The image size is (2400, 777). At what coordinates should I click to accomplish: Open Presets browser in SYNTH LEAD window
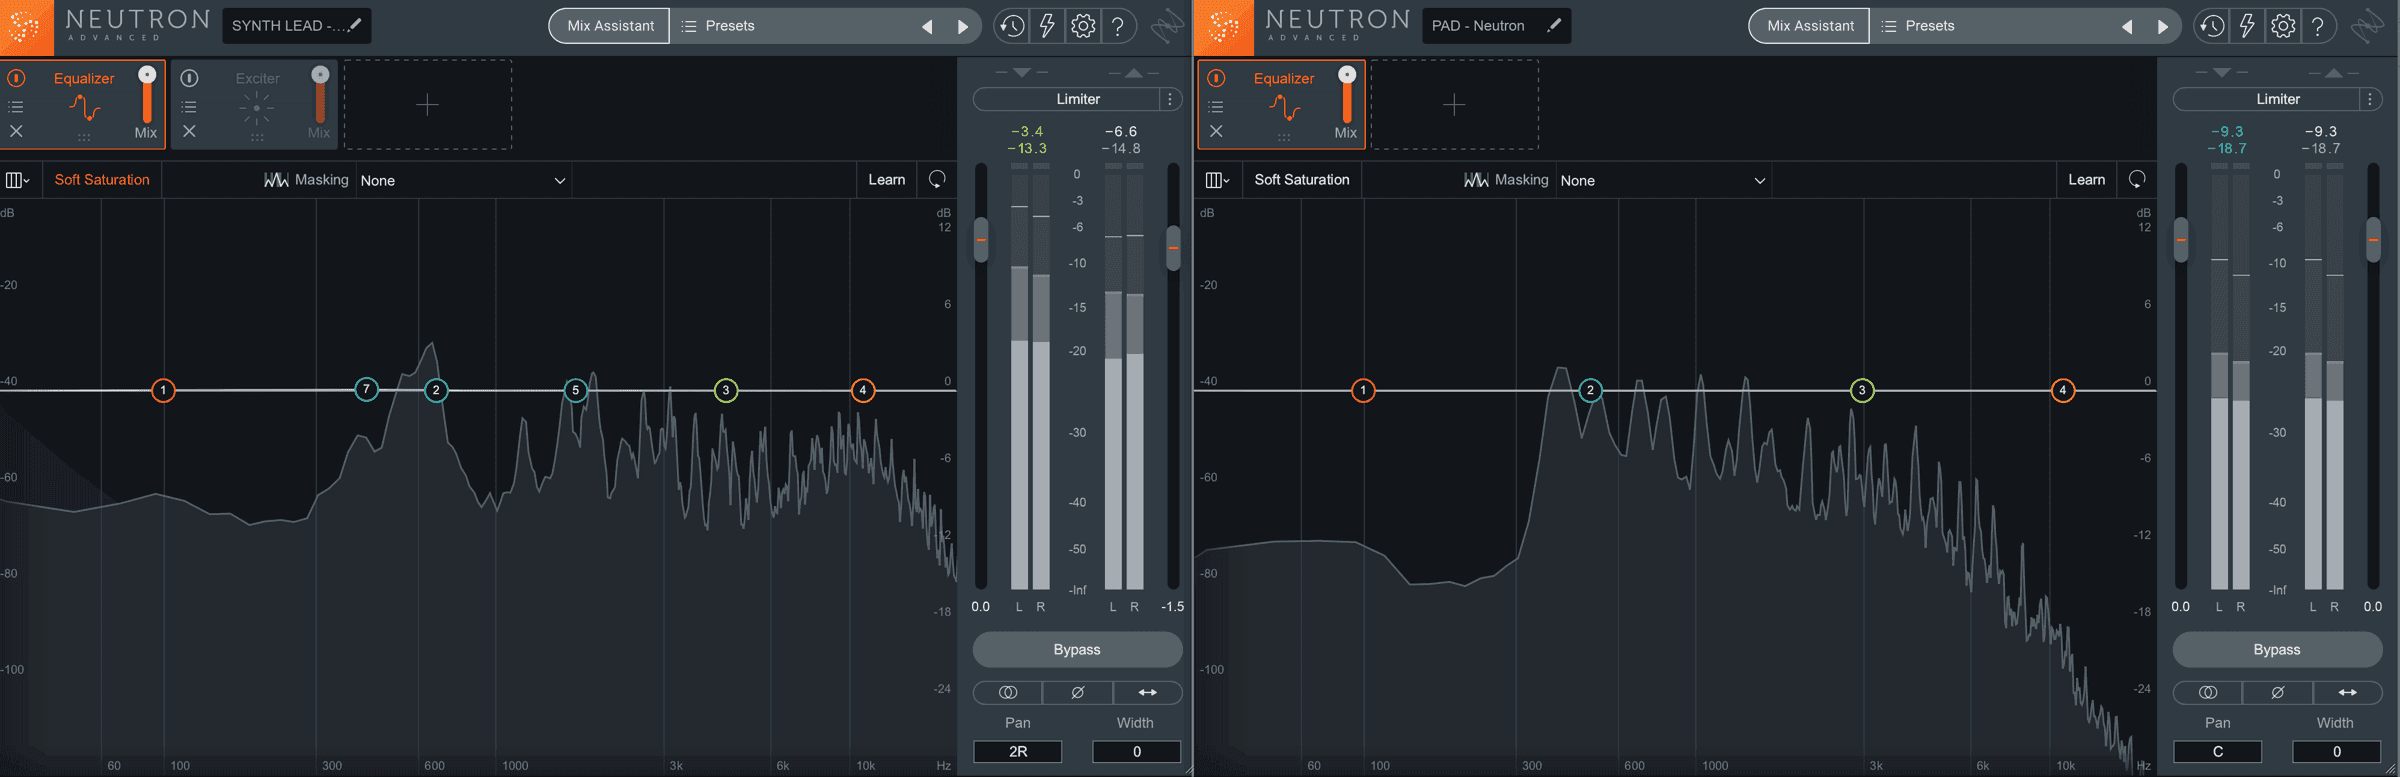tap(718, 26)
